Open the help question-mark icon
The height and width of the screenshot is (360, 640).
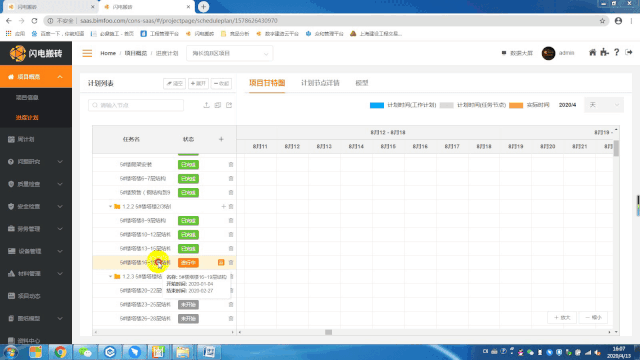[616, 52]
